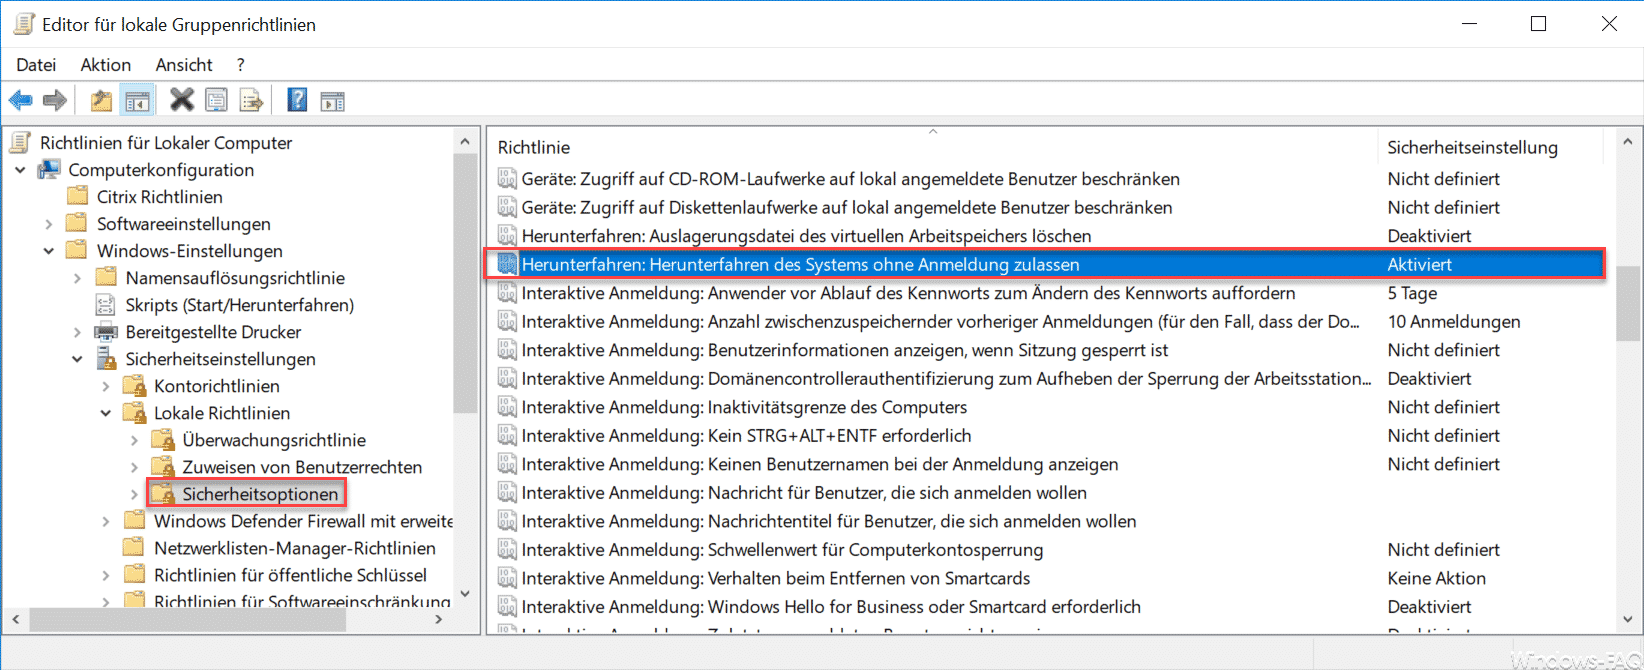Image resolution: width=1644 pixels, height=670 pixels.
Task: Open the Ansicht menu
Action: click(x=184, y=65)
